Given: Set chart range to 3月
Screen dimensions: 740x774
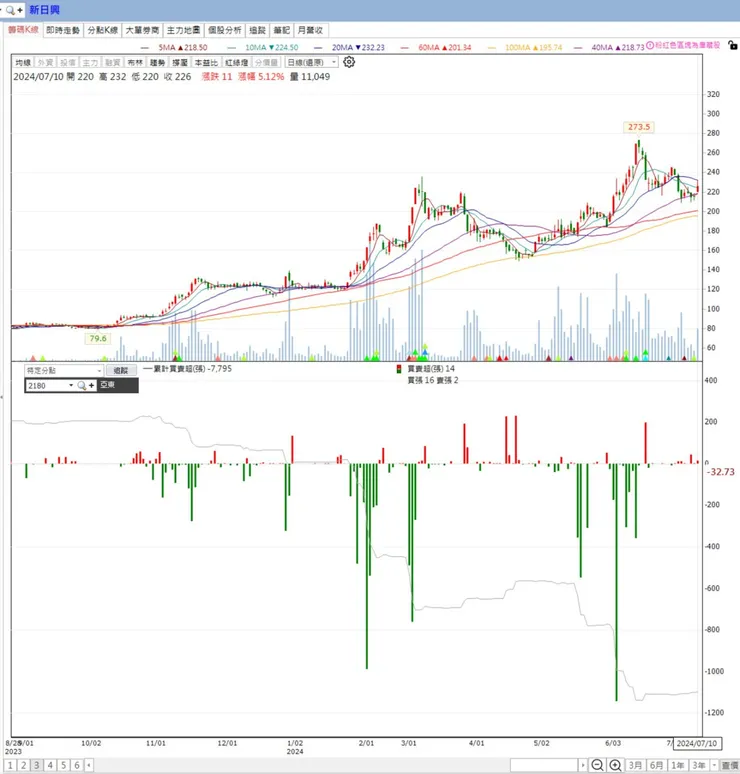Looking at the screenshot, I should point(635,765).
